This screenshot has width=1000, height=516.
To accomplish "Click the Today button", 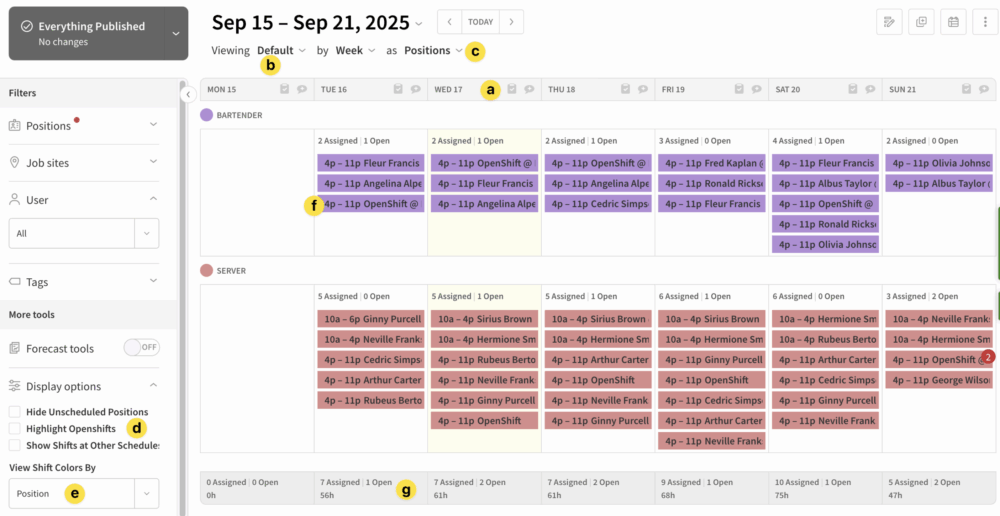I will coord(480,22).
